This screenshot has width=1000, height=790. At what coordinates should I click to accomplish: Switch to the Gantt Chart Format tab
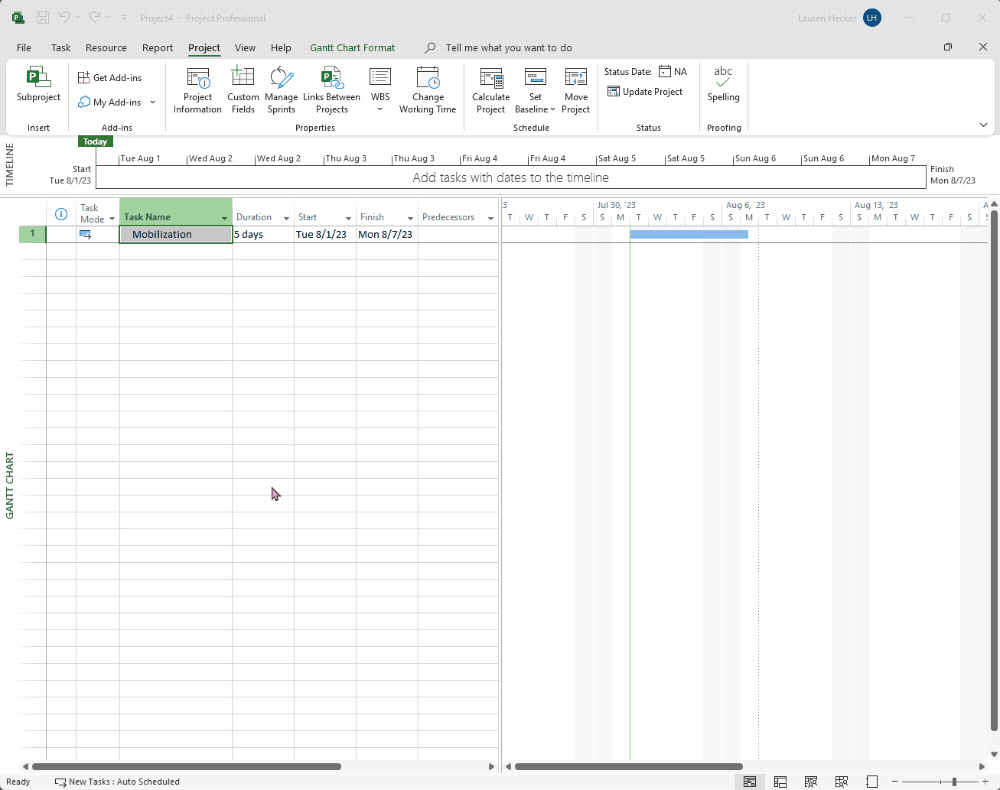click(352, 47)
